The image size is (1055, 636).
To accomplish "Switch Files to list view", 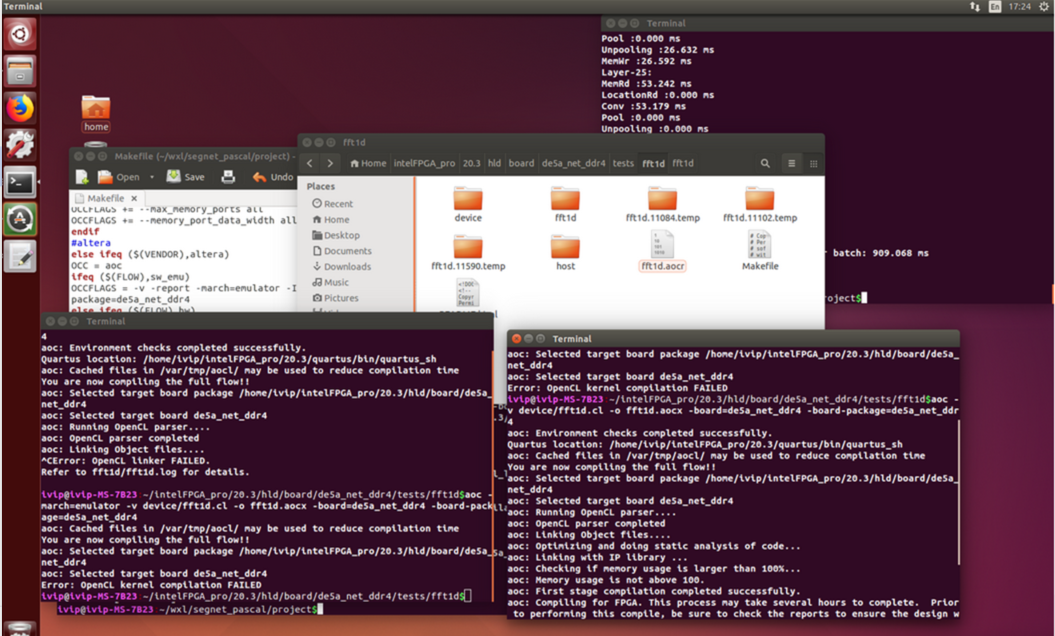I will [x=791, y=163].
